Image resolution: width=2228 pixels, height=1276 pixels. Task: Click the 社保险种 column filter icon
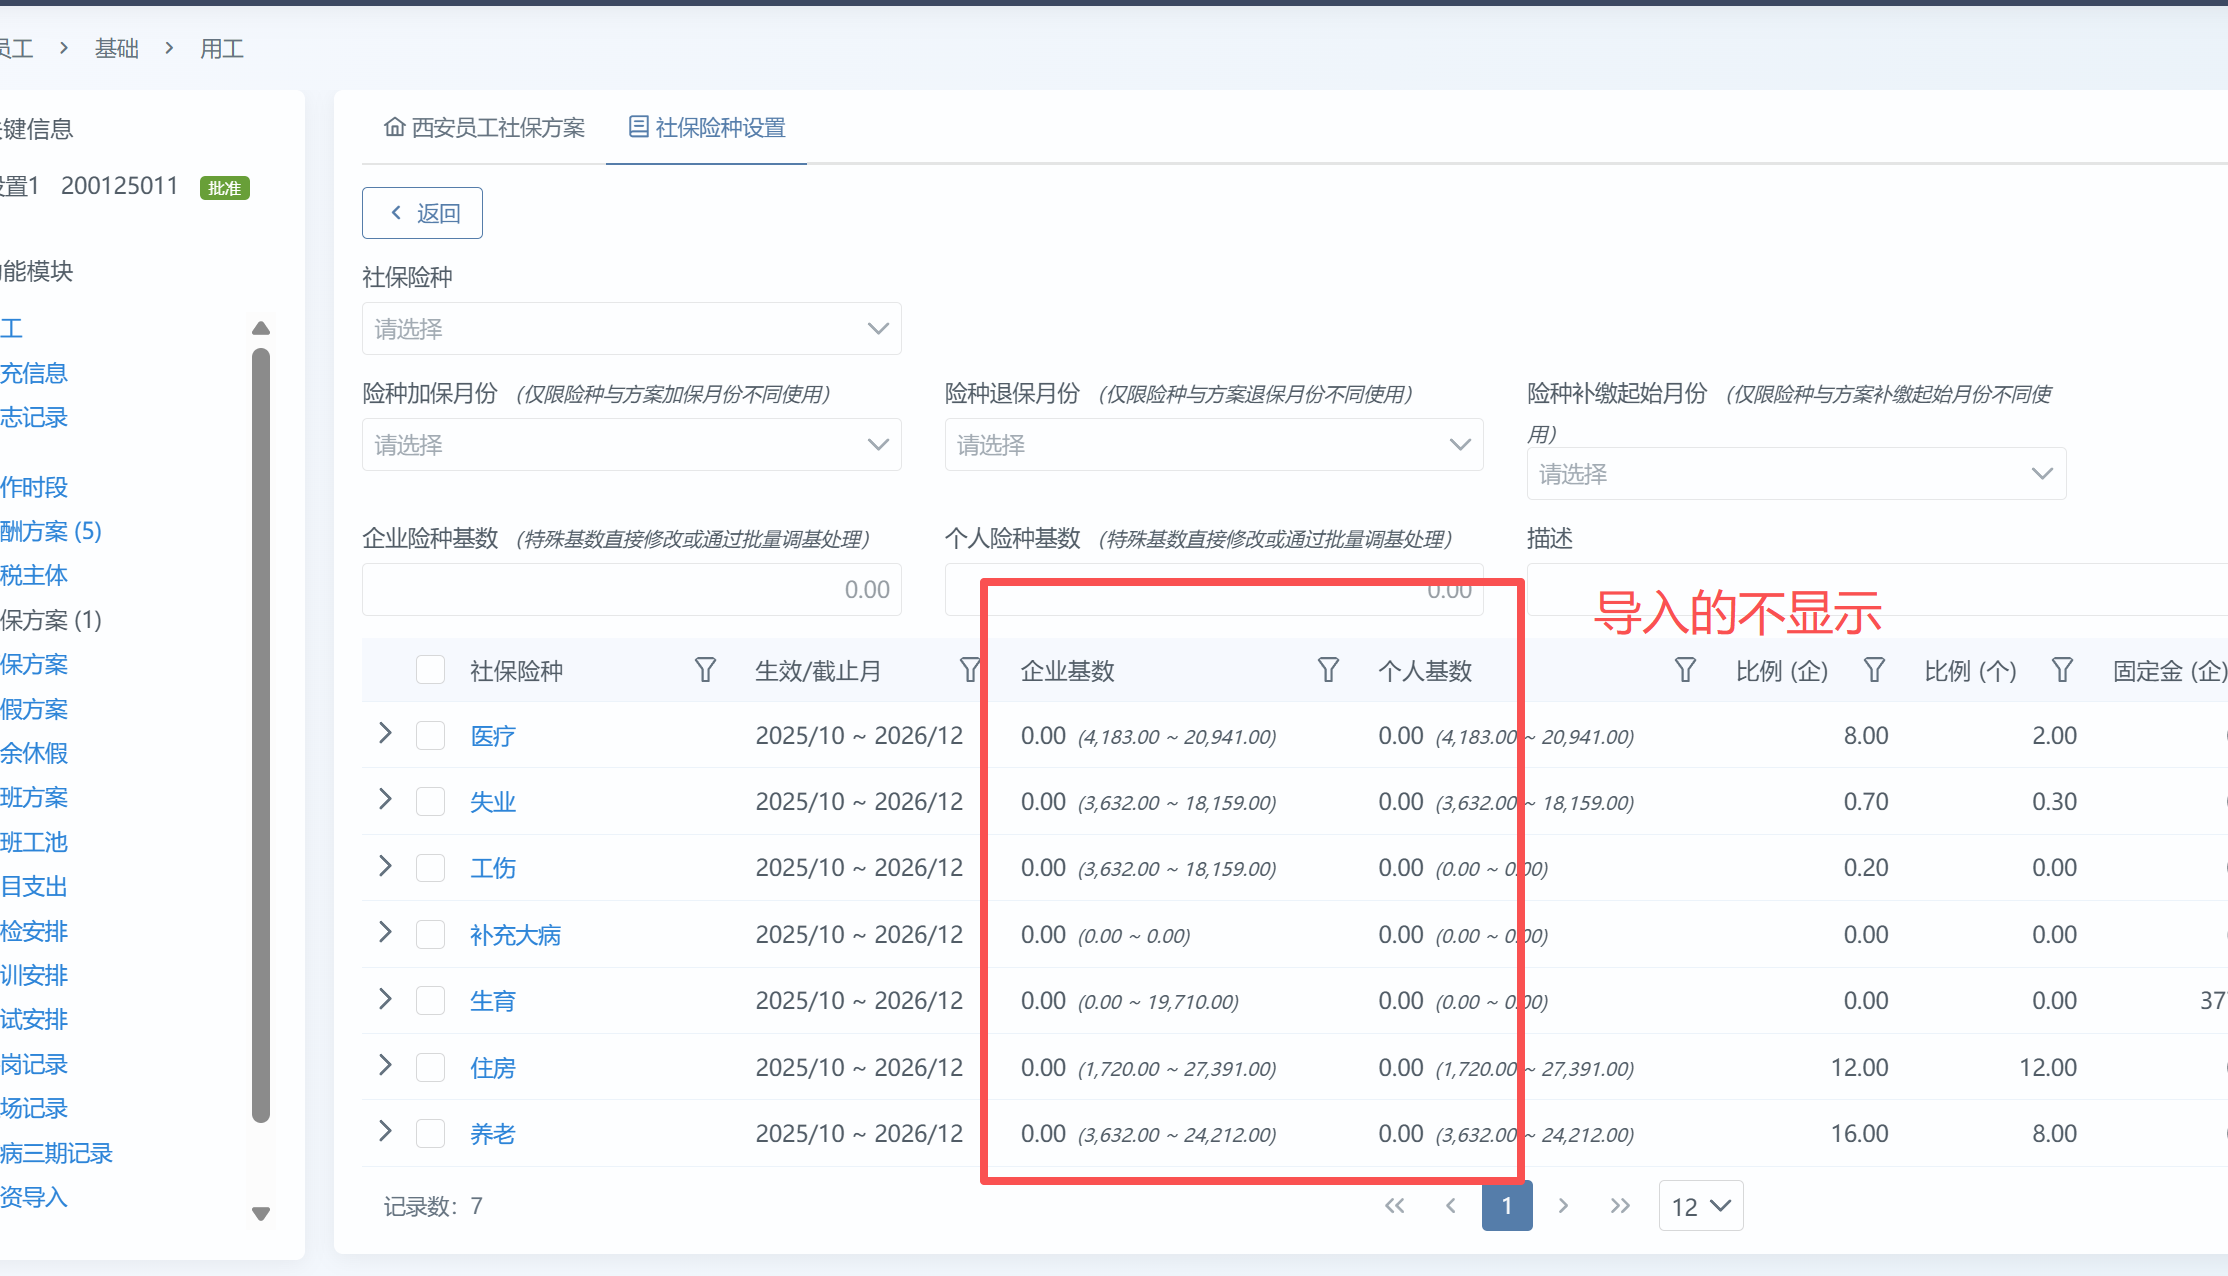[705, 670]
